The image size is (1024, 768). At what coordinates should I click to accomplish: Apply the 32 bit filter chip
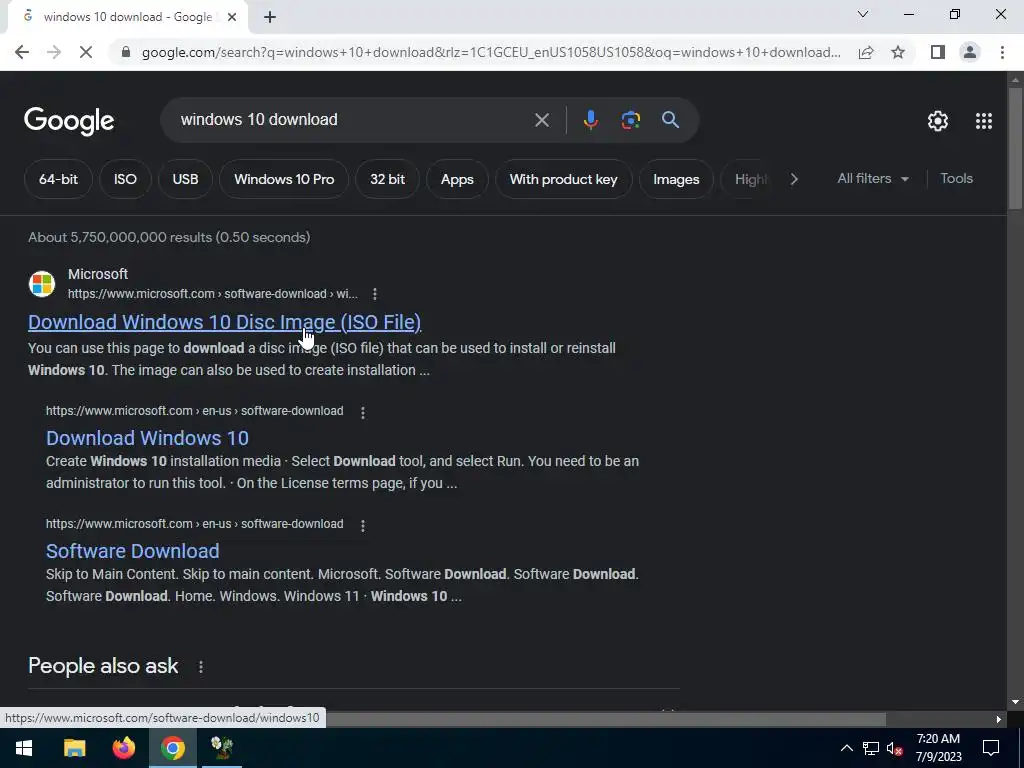387,179
